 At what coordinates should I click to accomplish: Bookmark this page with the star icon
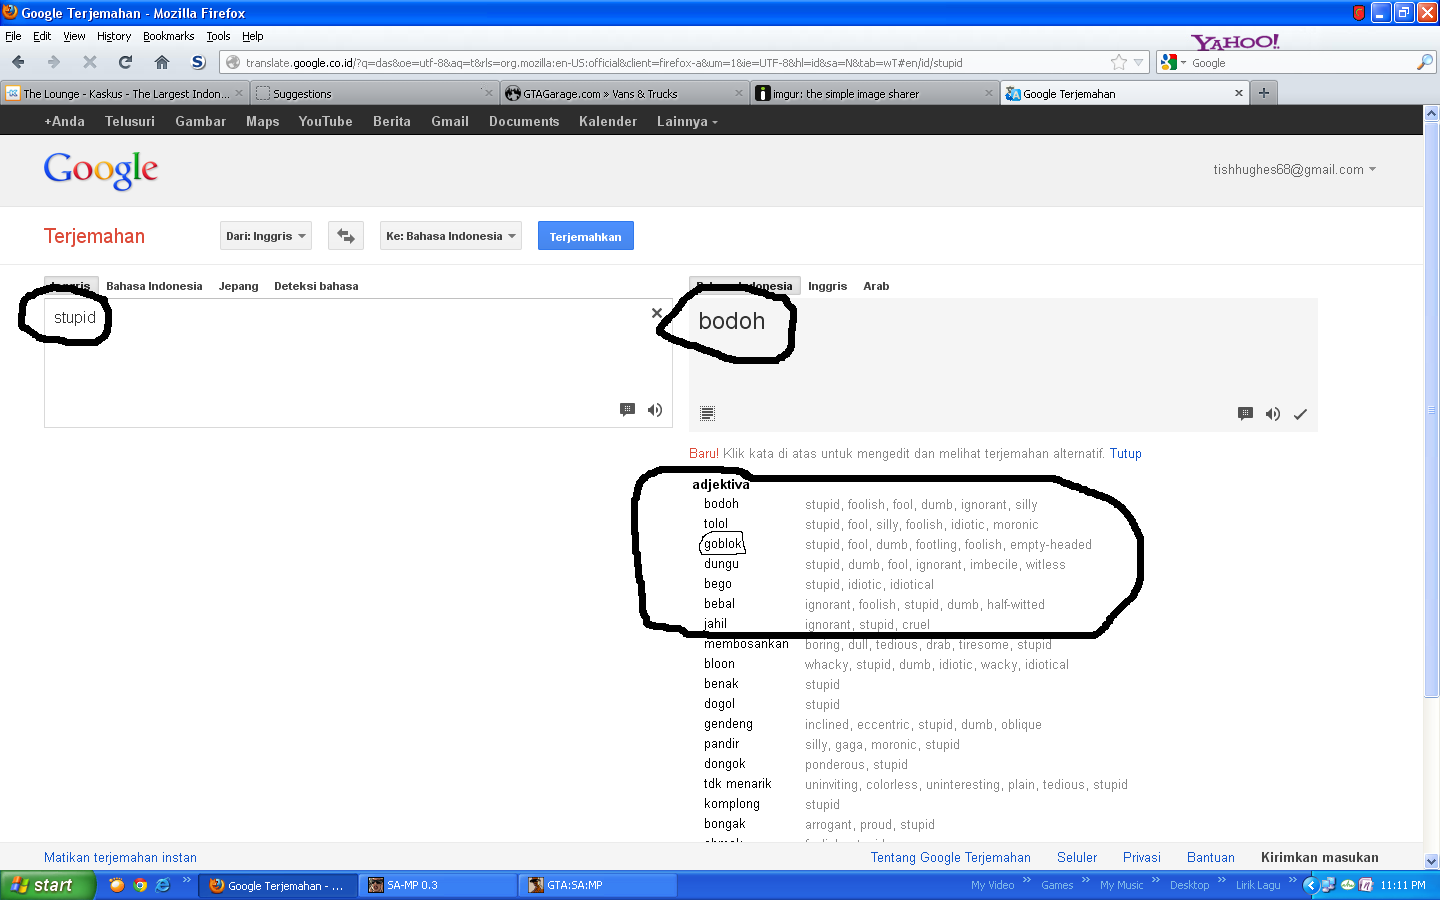coord(1119,62)
